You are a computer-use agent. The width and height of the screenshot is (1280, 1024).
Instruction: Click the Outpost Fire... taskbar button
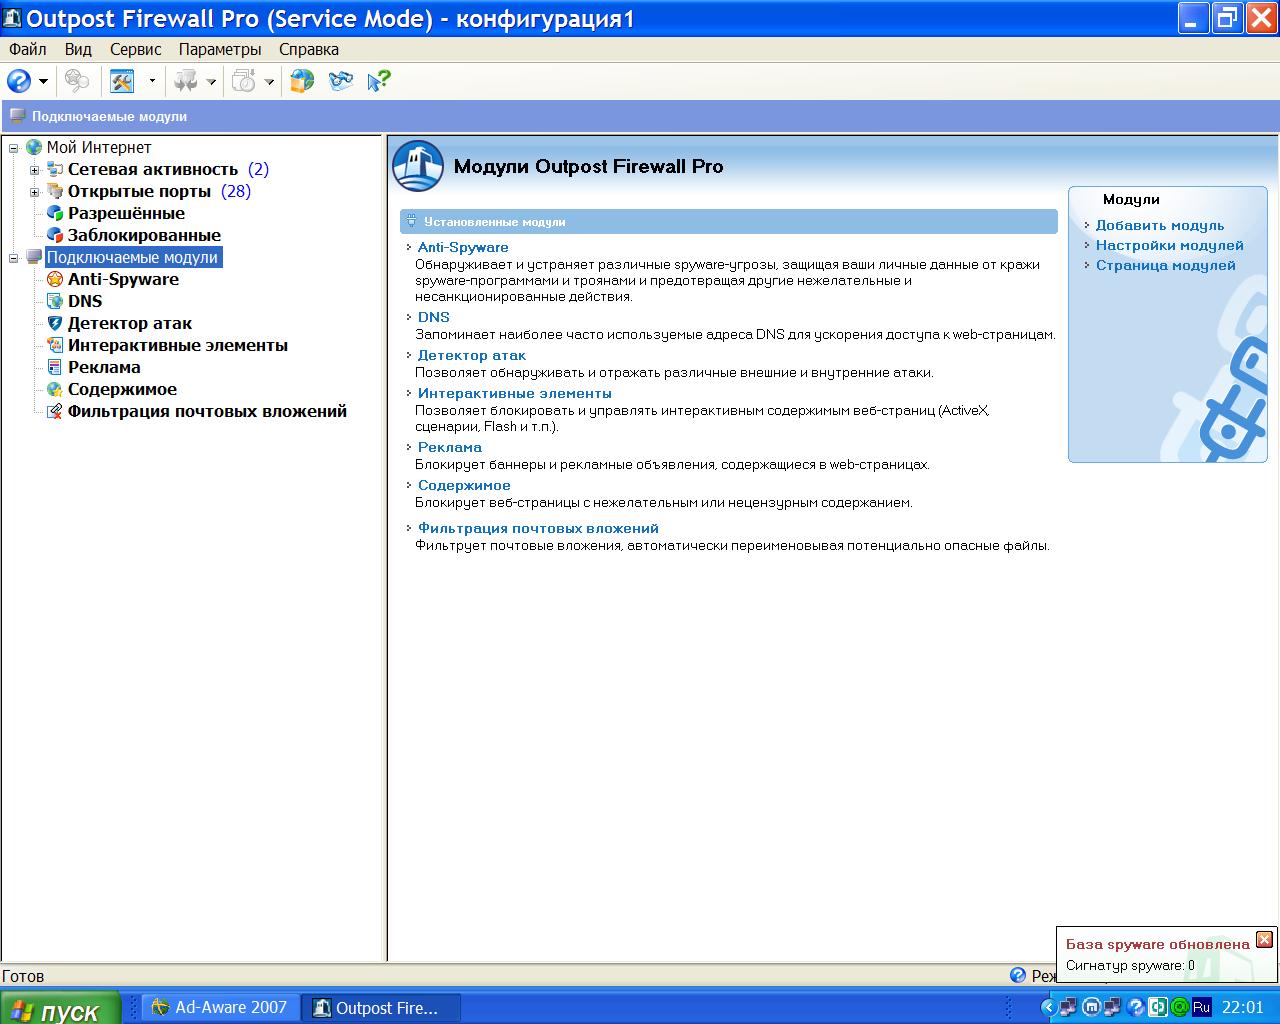click(x=382, y=1008)
